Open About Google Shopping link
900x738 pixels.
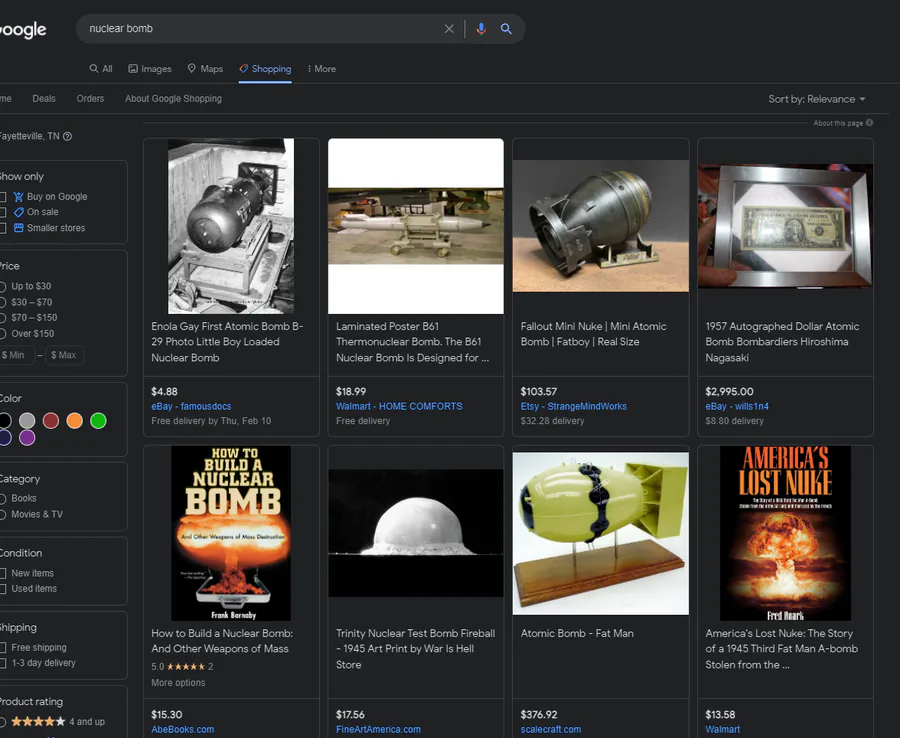(173, 99)
